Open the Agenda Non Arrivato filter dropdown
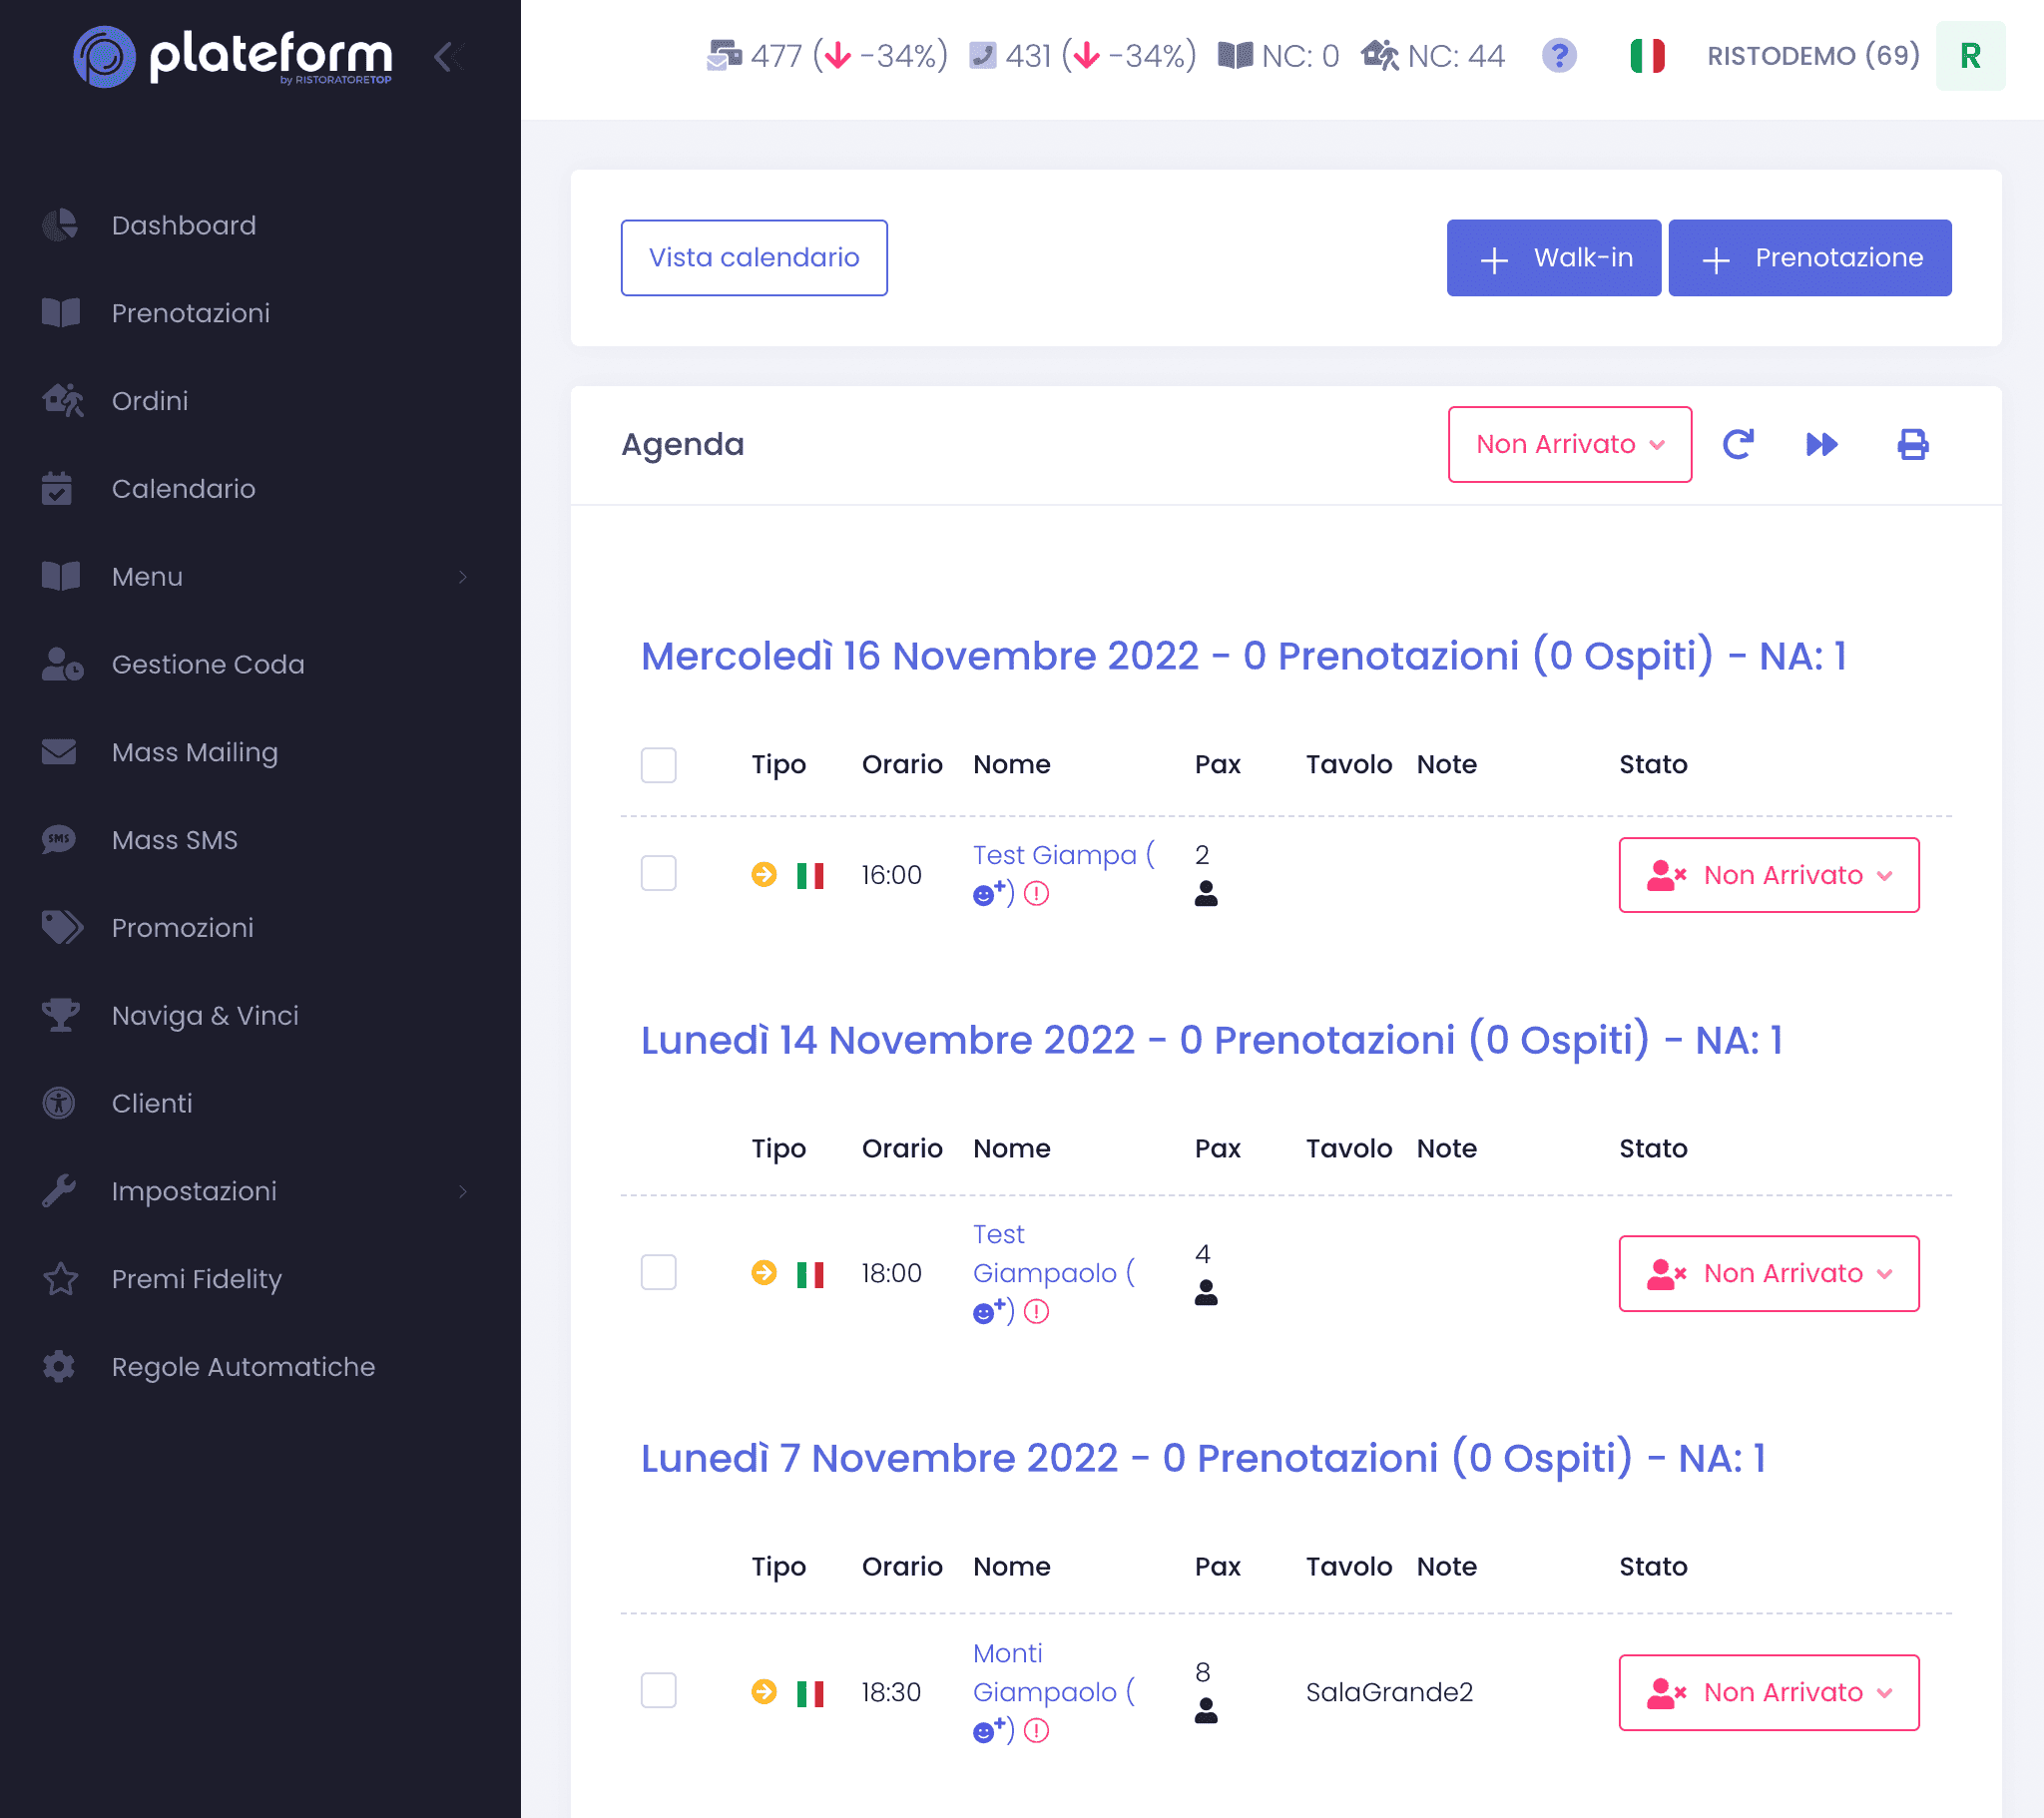This screenshot has width=2044, height=1818. pos(1569,444)
